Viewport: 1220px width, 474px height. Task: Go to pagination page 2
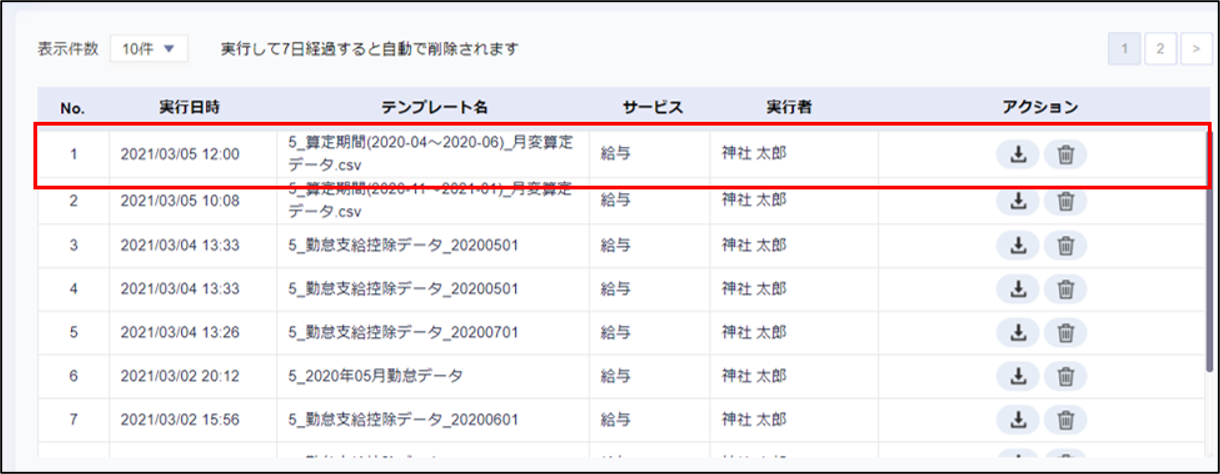click(1160, 48)
